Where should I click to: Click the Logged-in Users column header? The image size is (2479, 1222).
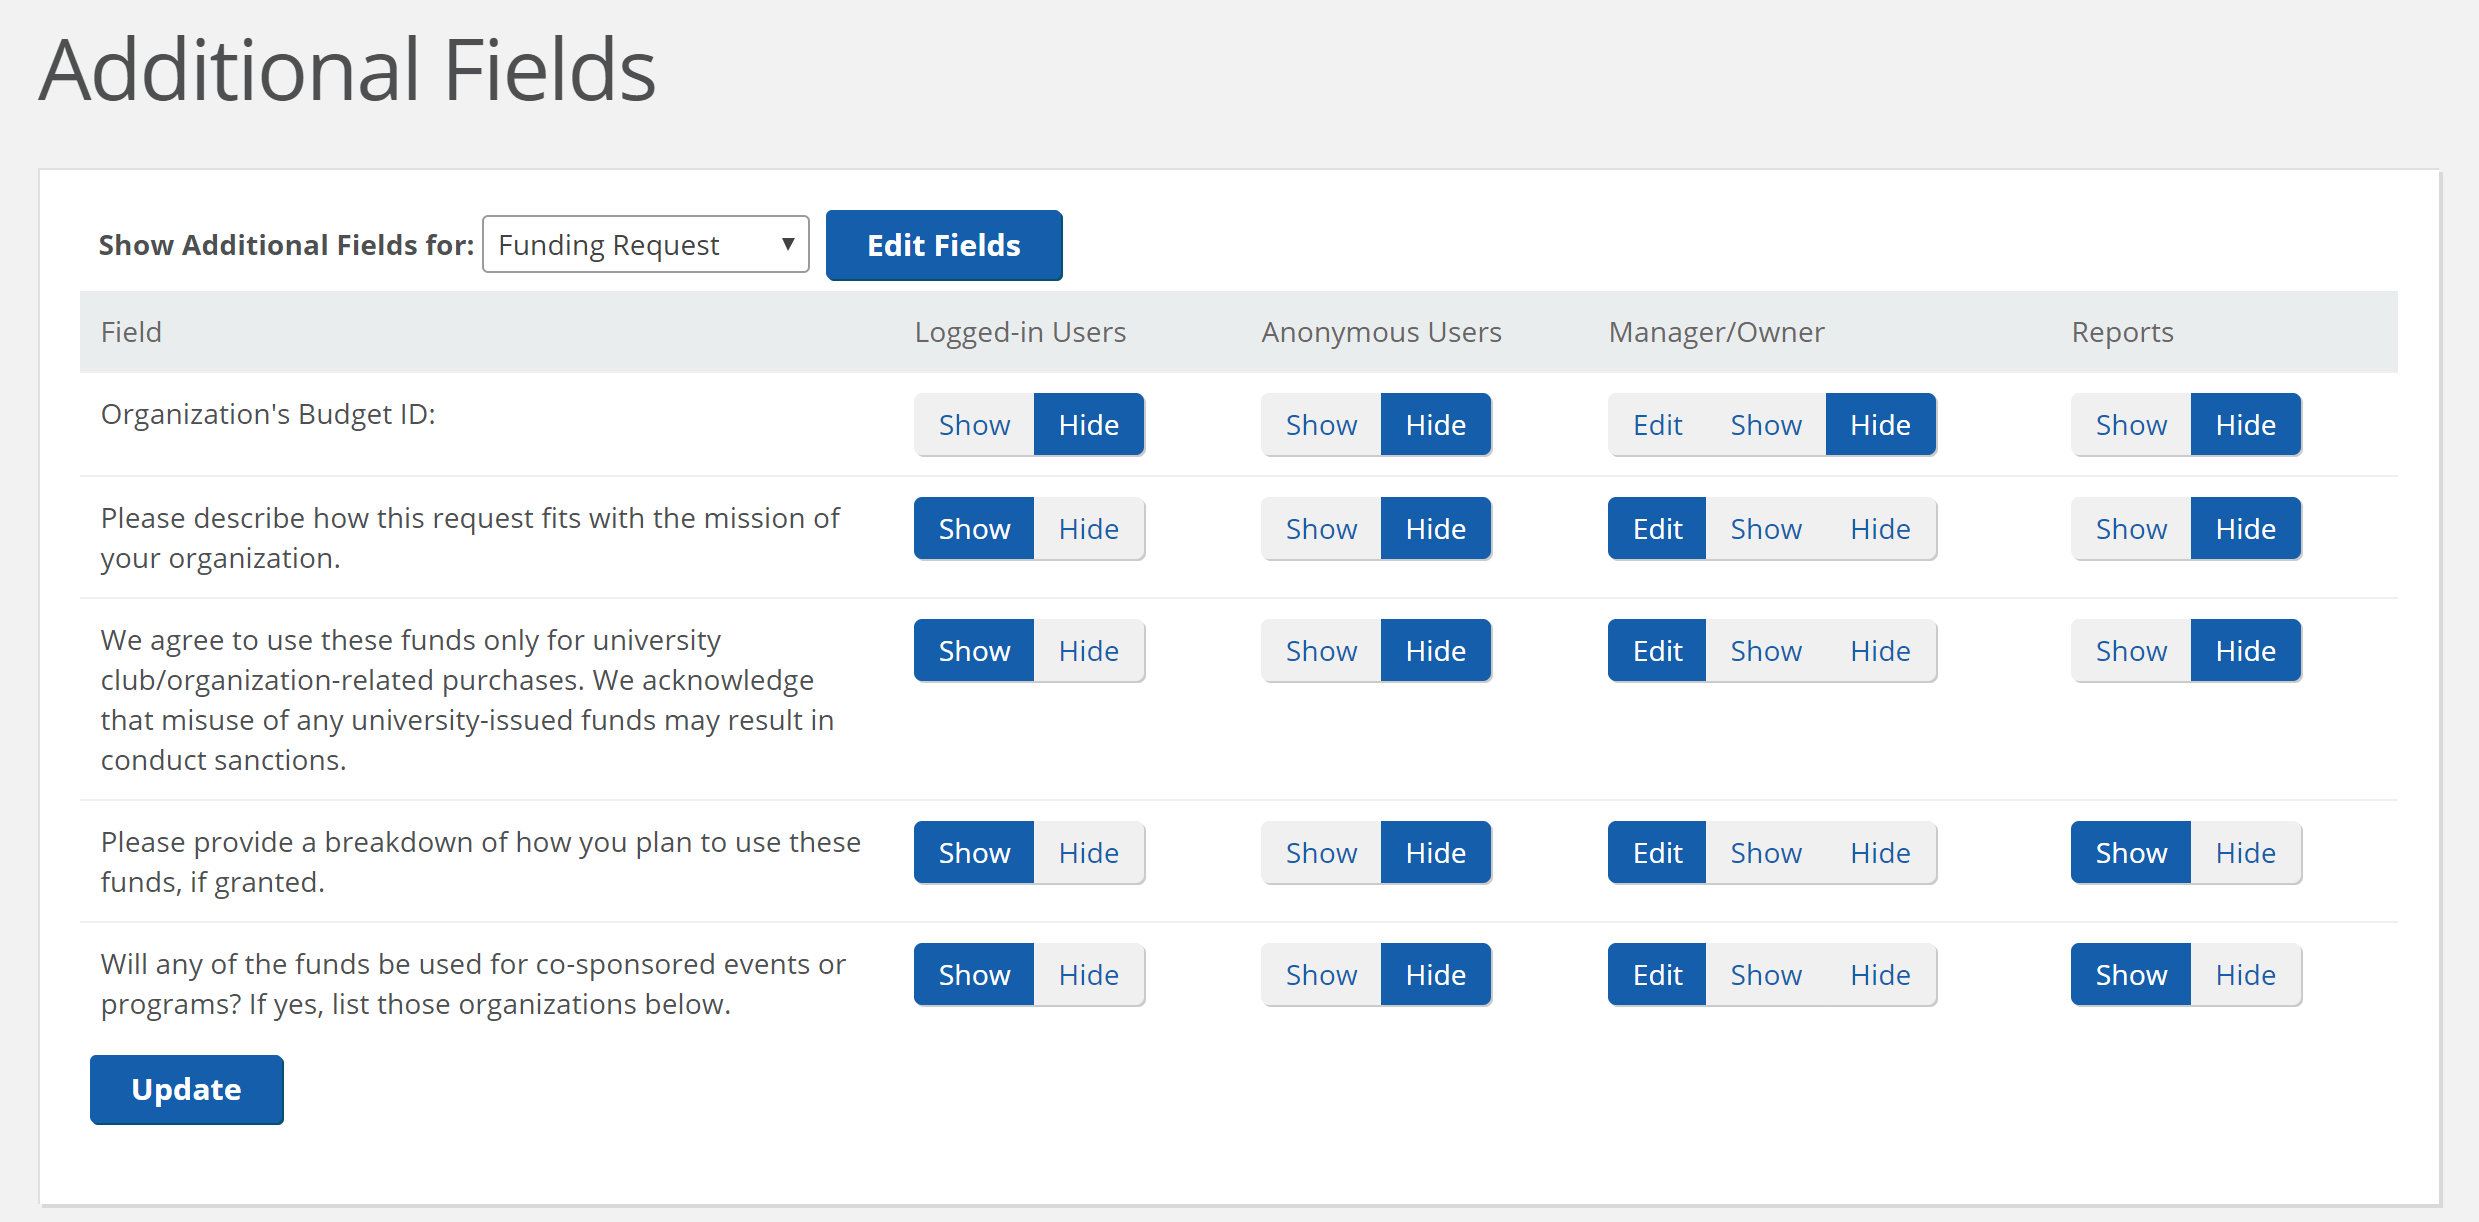click(1020, 332)
